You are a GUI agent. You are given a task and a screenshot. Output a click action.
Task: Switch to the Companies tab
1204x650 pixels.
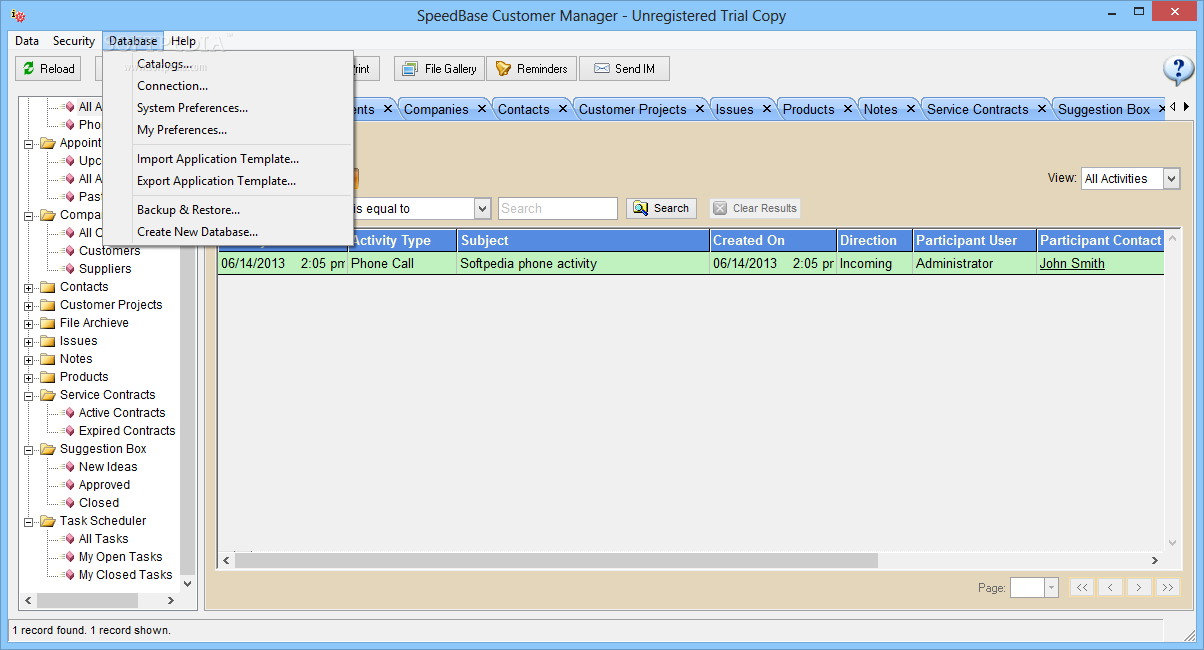point(436,109)
